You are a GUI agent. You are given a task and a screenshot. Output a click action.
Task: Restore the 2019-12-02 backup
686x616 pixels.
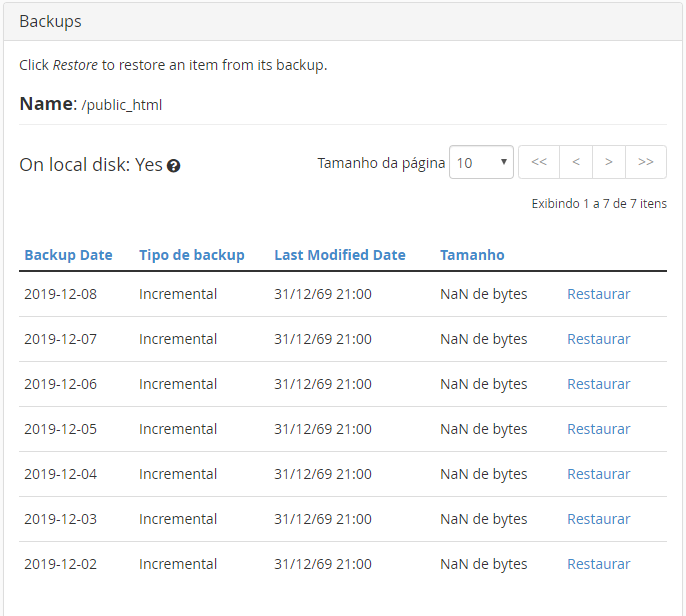598,564
